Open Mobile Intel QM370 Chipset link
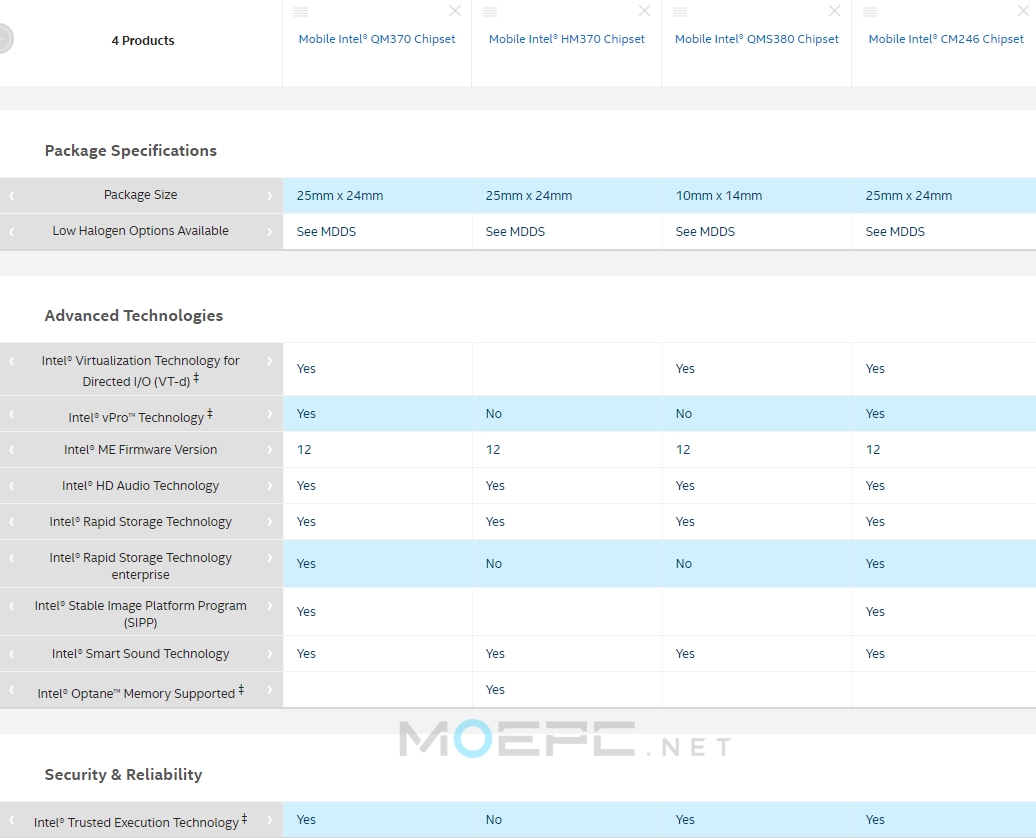This screenshot has height=838, width=1036. click(377, 39)
